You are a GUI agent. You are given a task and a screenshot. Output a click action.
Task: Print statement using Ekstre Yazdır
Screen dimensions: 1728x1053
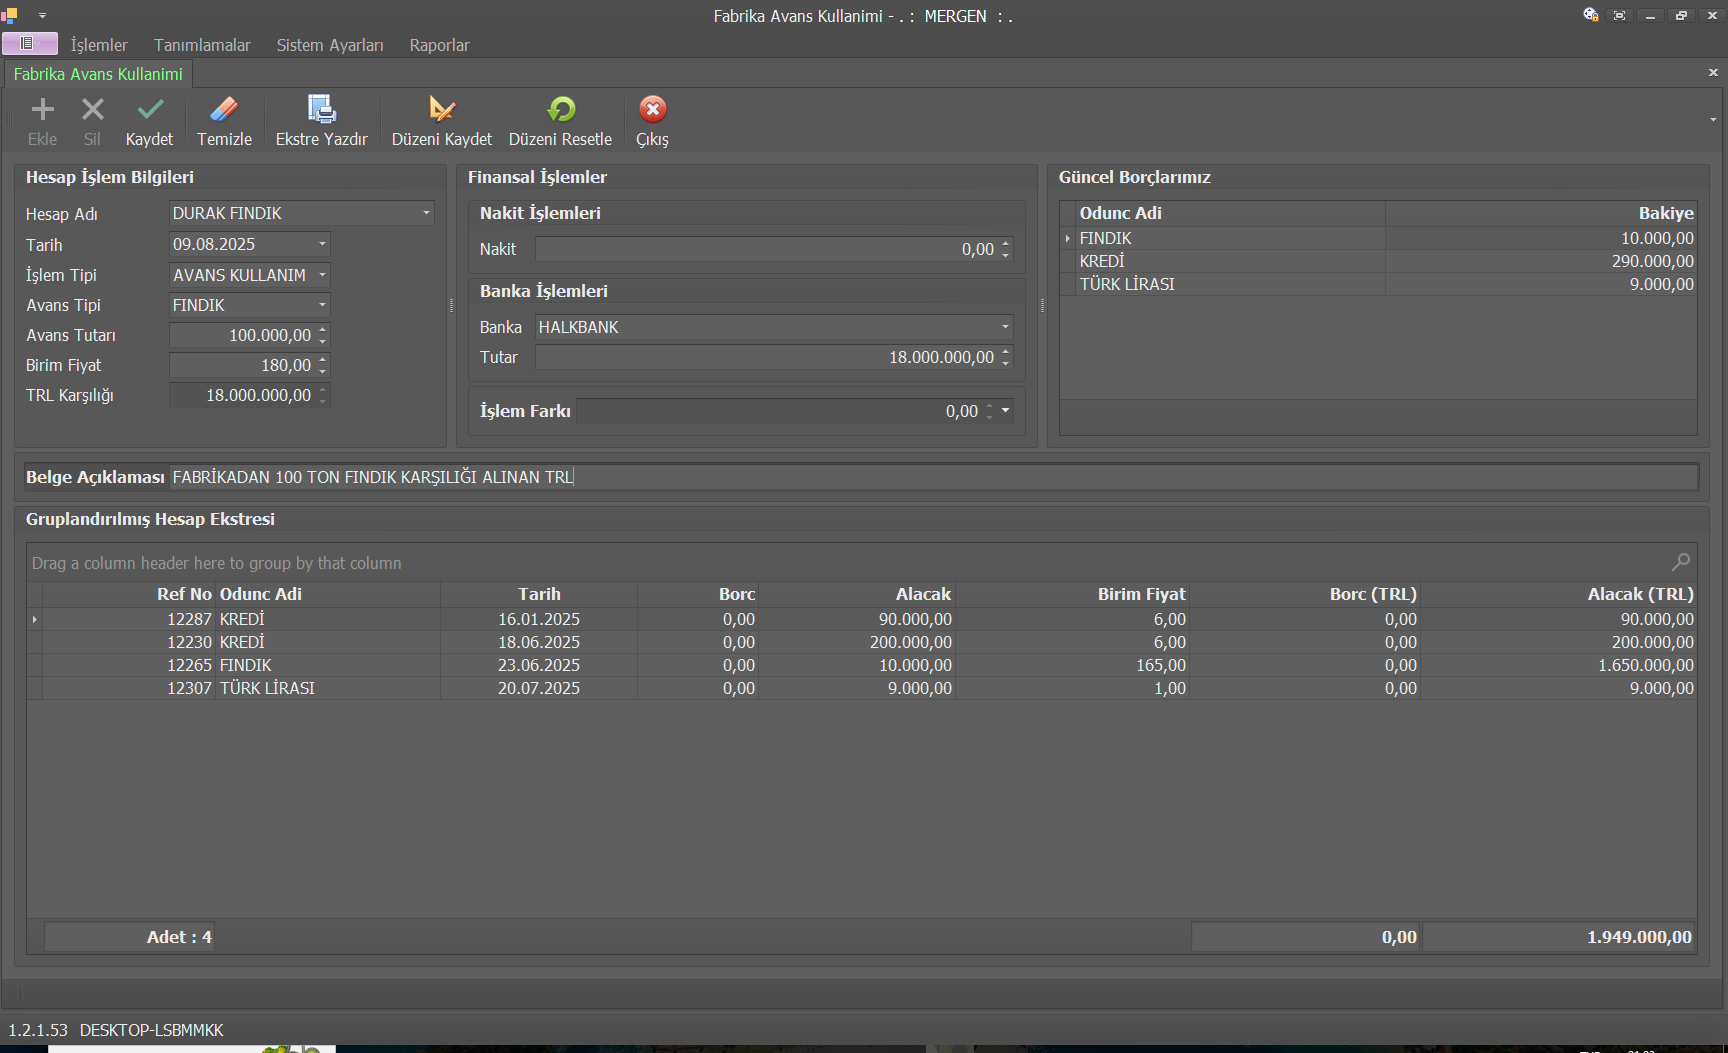[321, 110]
